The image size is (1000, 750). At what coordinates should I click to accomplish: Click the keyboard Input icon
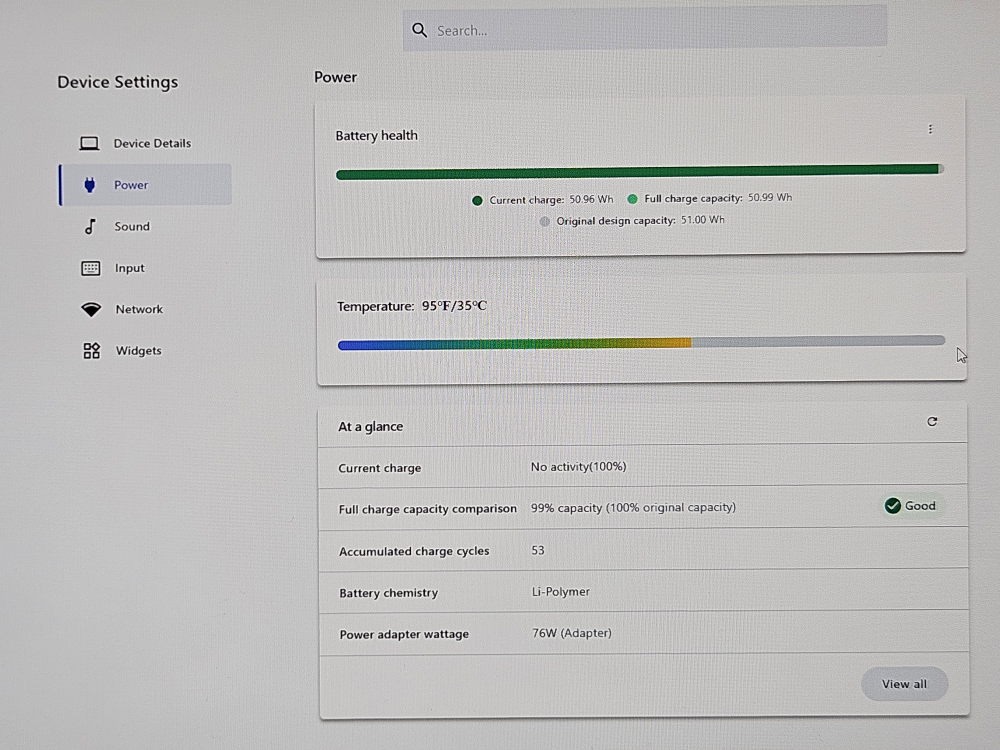click(90, 268)
